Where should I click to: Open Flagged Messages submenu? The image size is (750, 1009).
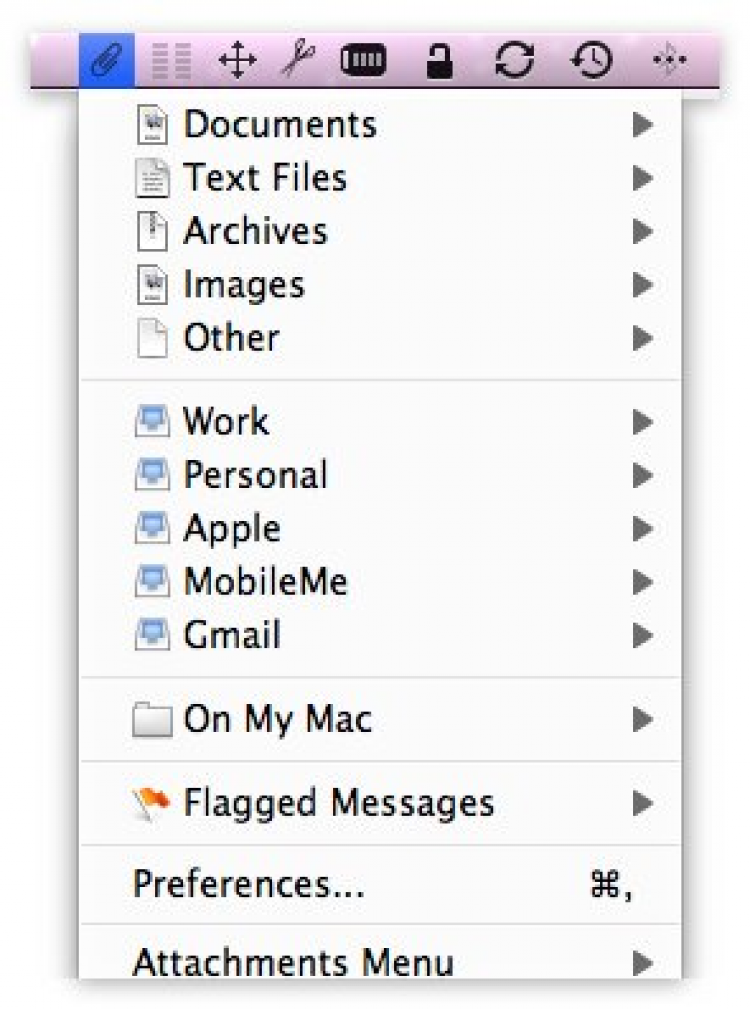[338, 803]
